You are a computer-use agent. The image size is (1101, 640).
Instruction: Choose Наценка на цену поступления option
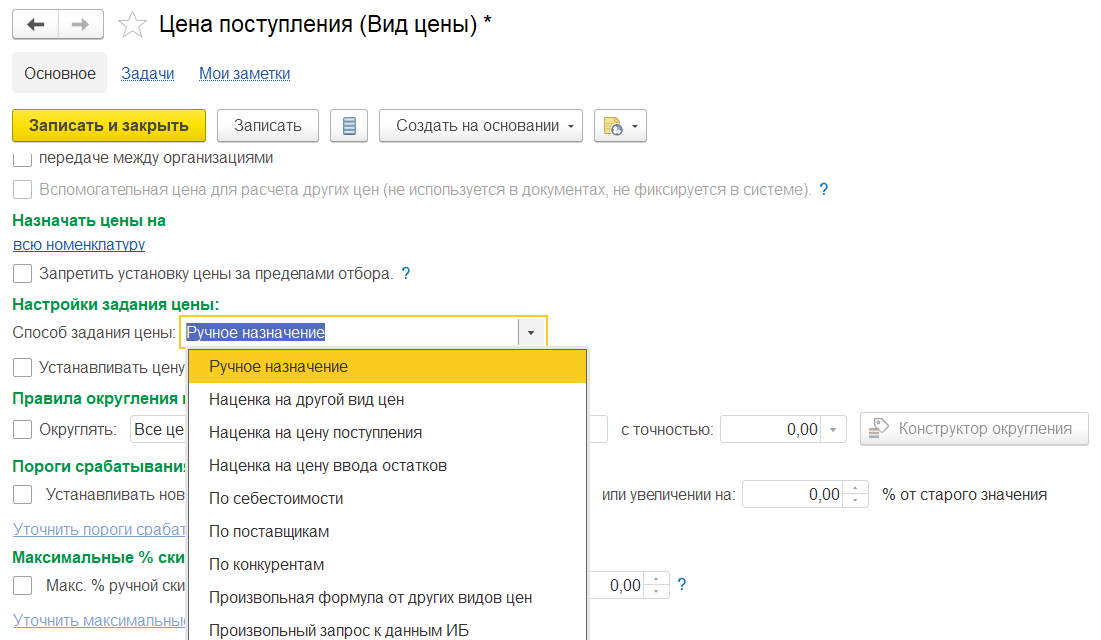coord(315,432)
